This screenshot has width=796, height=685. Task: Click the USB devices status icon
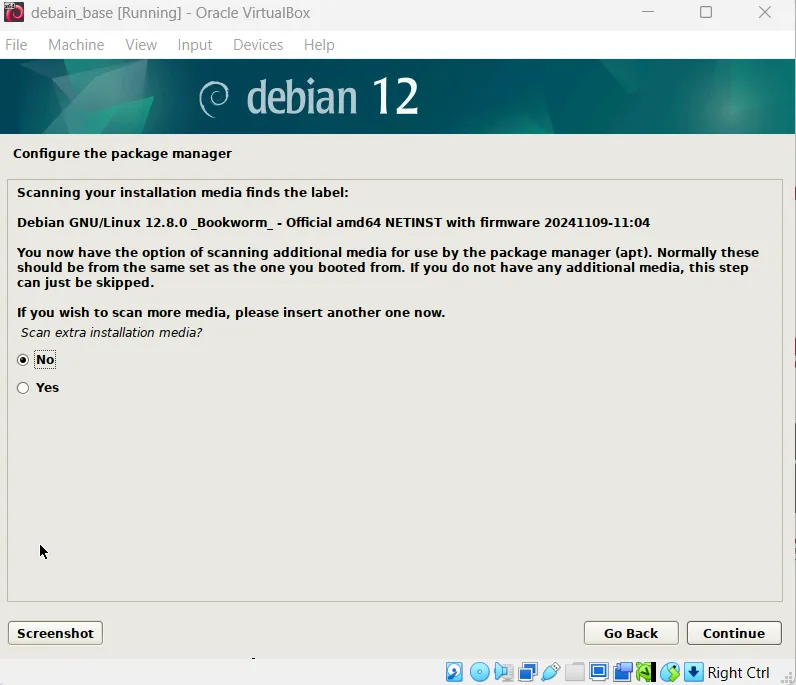coord(551,672)
